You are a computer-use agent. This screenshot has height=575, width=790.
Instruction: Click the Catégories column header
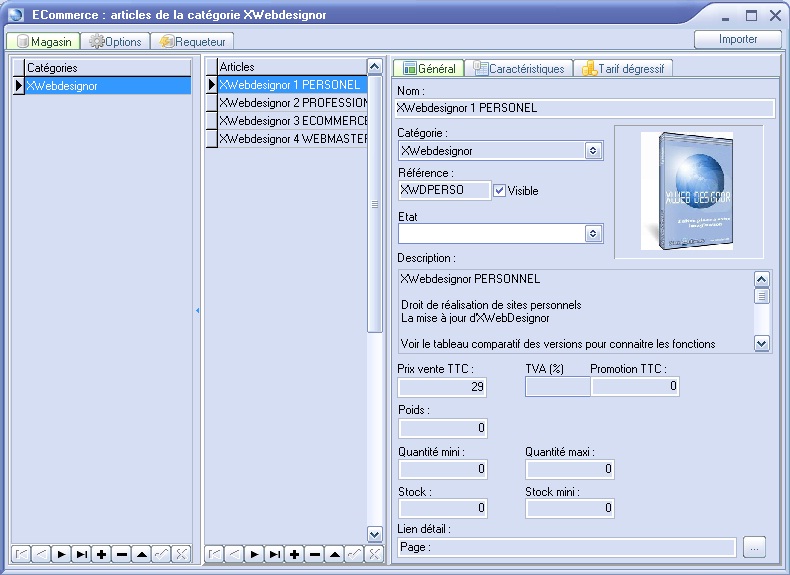click(108, 68)
